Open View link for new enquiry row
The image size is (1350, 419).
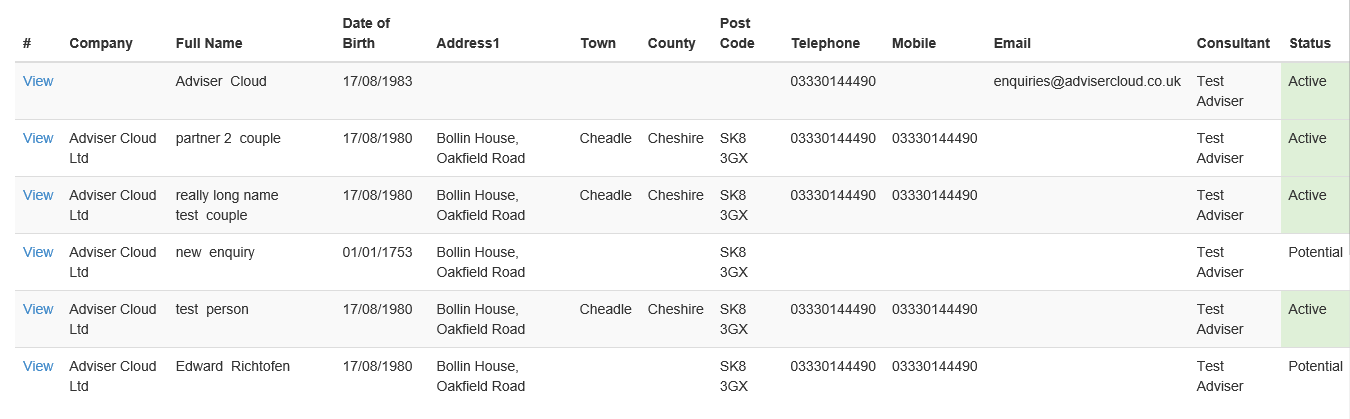pos(38,252)
